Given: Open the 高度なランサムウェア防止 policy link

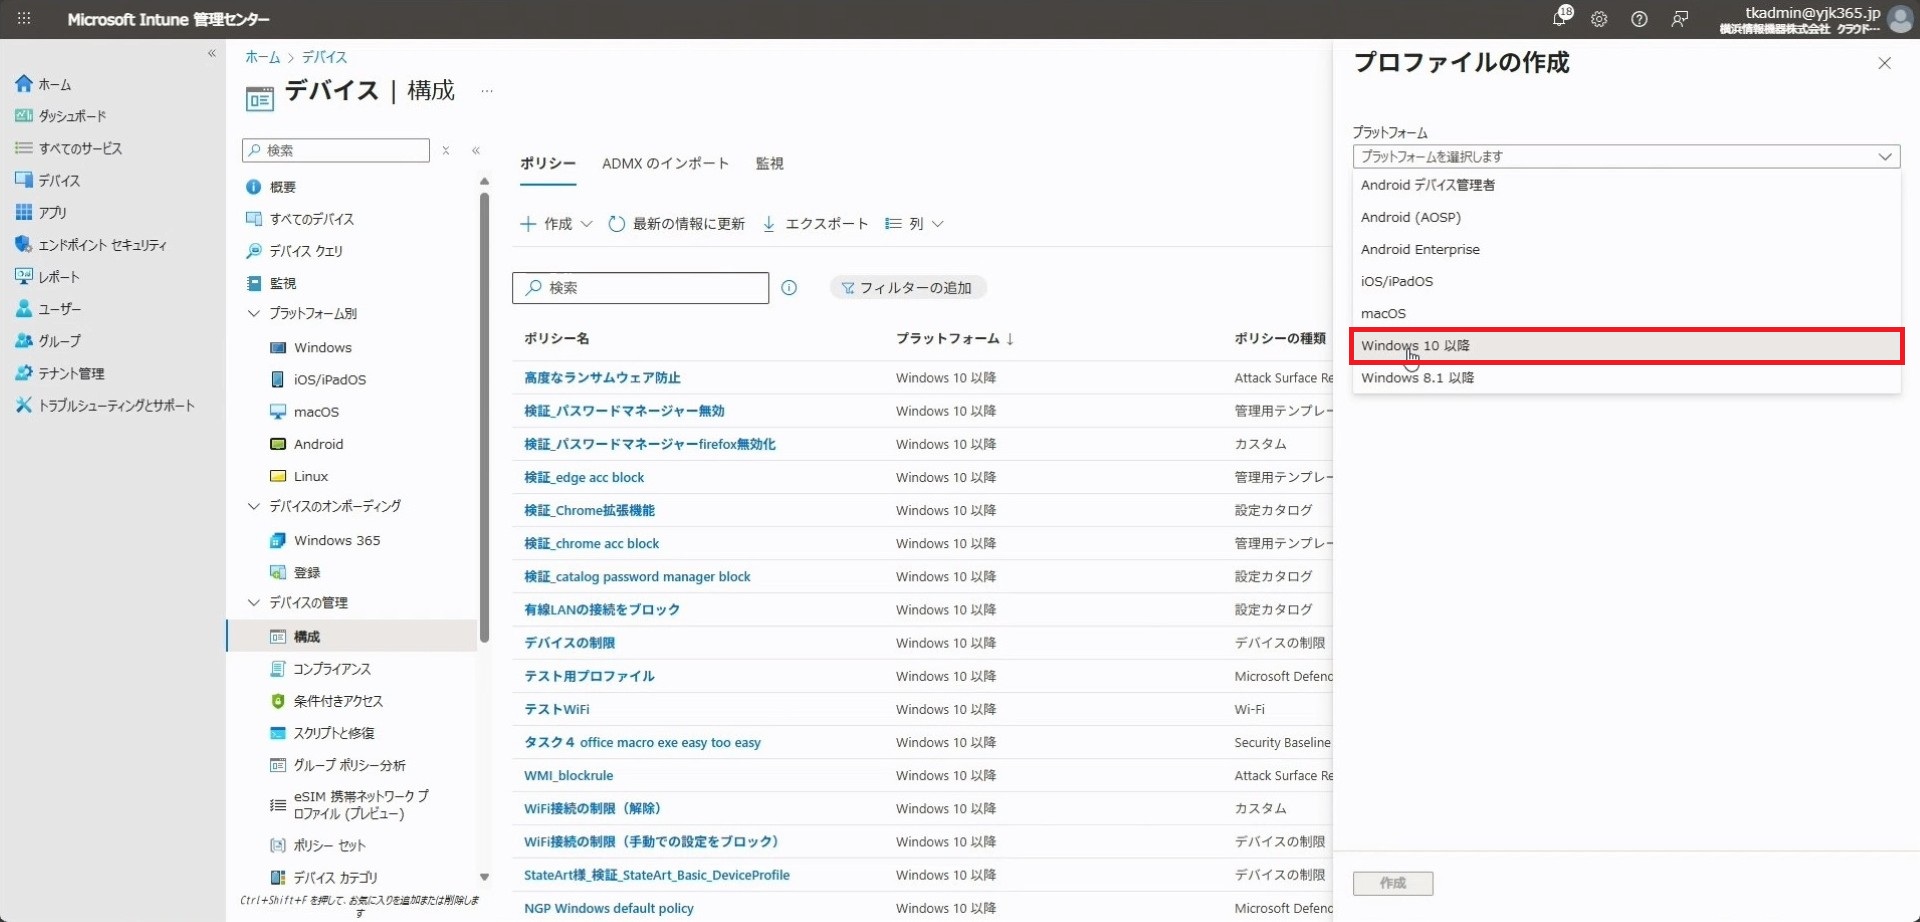Looking at the screenshot, I should tap(602, 378).
